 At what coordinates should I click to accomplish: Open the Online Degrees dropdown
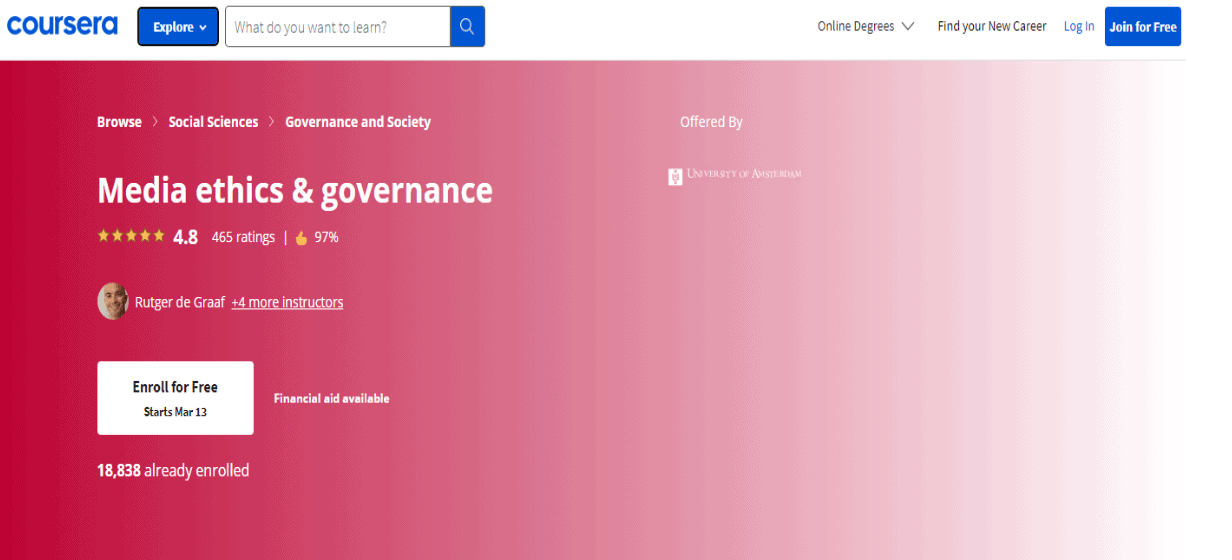pos(855,27)
